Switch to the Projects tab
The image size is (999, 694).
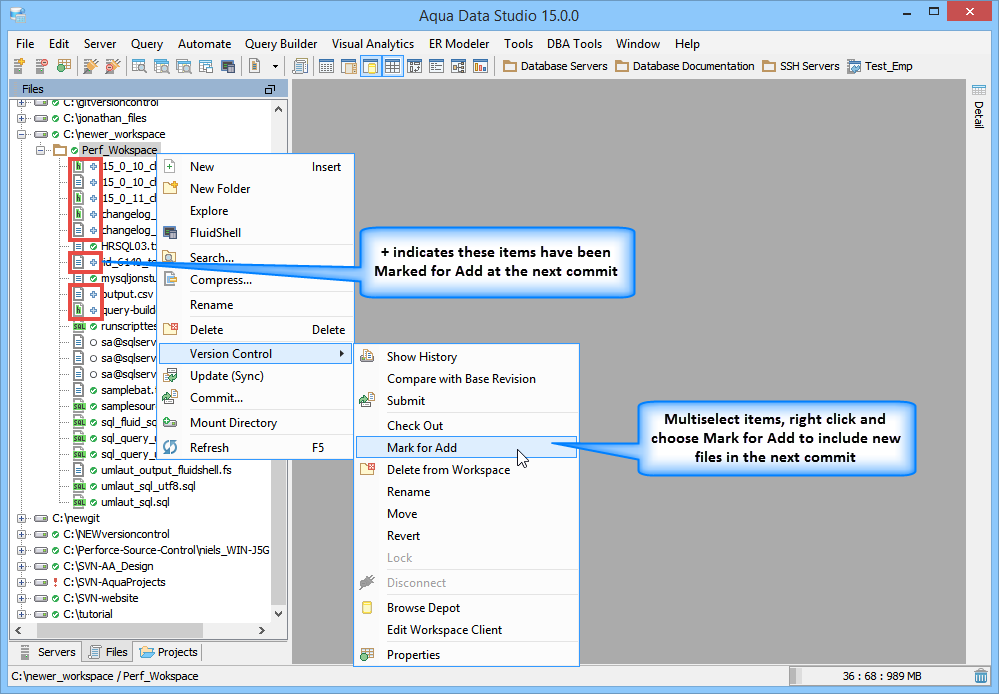(168, 652)
